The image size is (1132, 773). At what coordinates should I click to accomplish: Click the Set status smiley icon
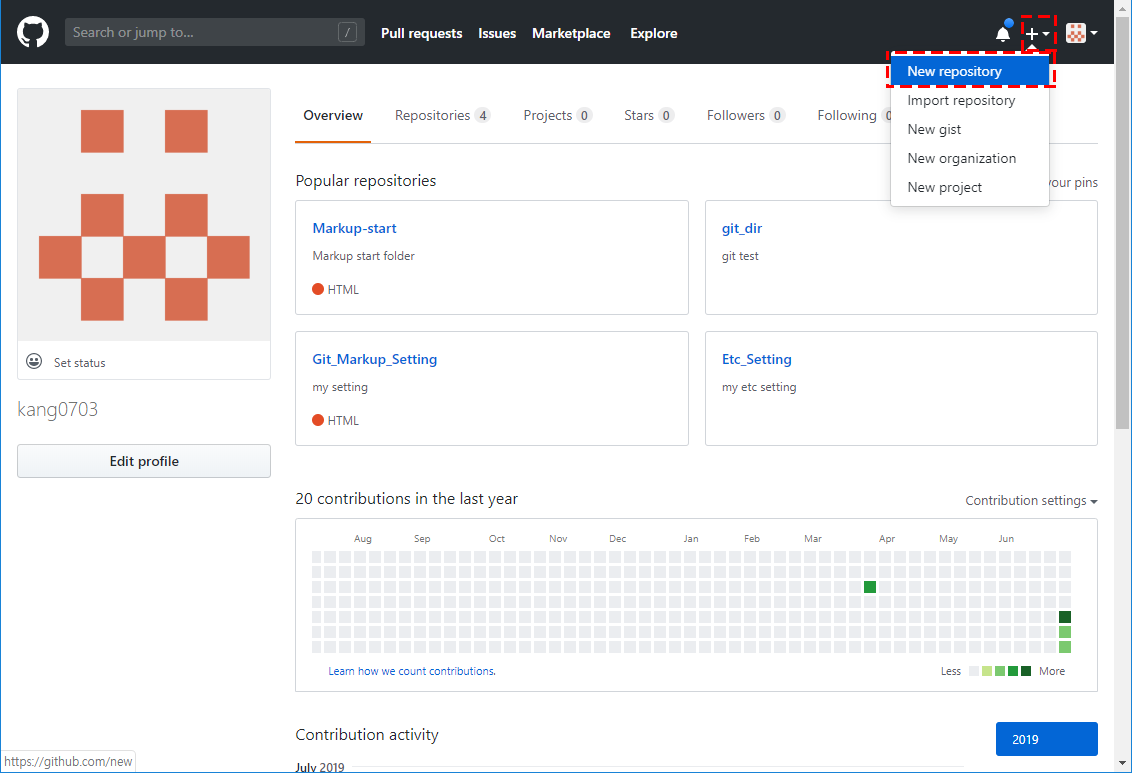tap(34, 362)
